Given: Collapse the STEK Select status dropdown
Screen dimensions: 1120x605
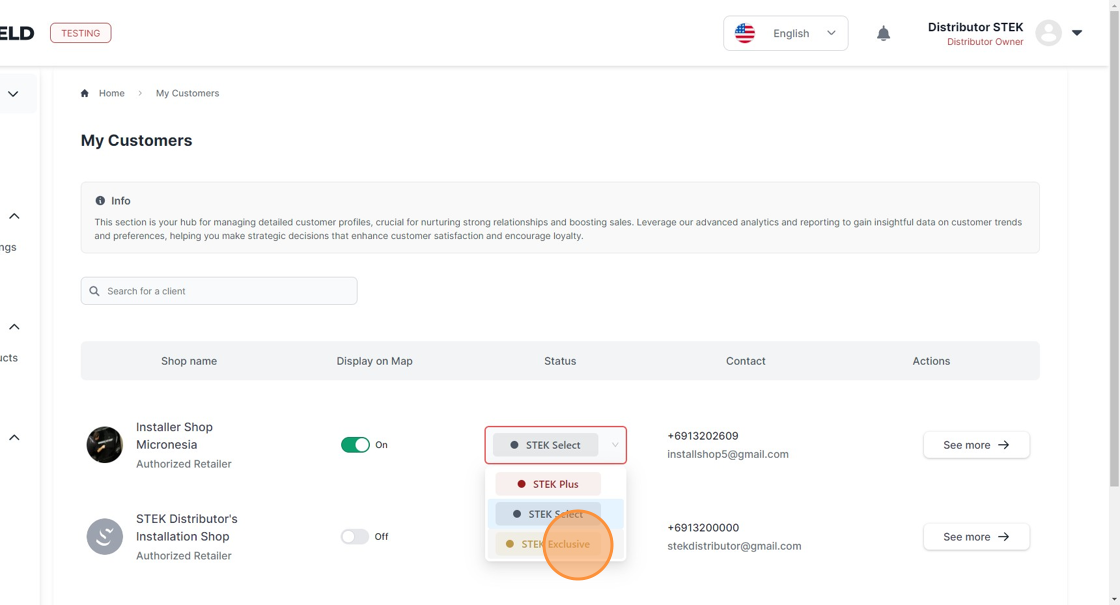Looking at the screenshot, I should 556,445.
